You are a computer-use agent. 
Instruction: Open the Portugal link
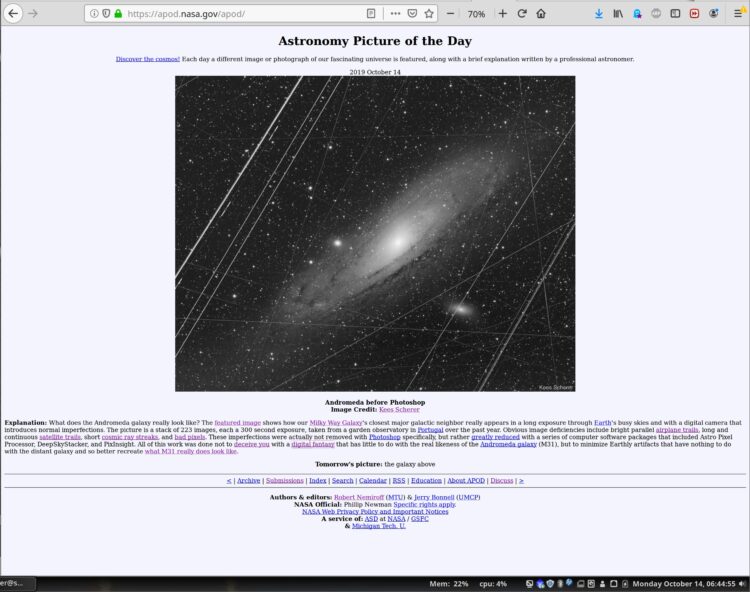coord(430,430)
